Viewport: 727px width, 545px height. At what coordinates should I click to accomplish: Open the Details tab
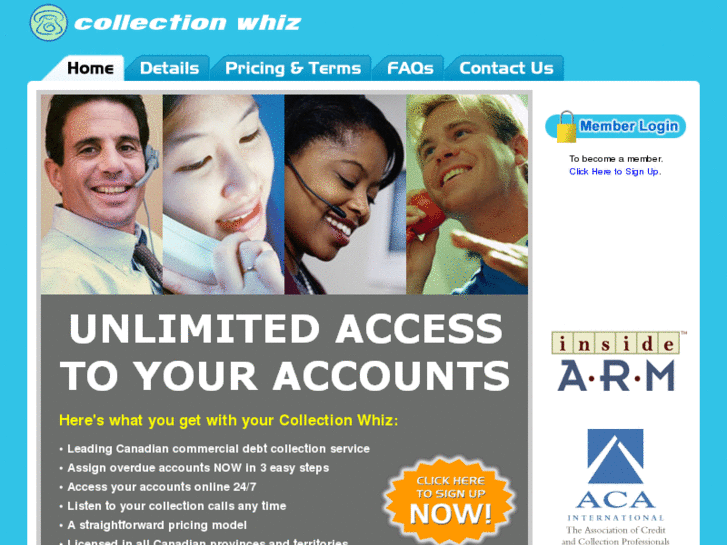coord(169,68)
